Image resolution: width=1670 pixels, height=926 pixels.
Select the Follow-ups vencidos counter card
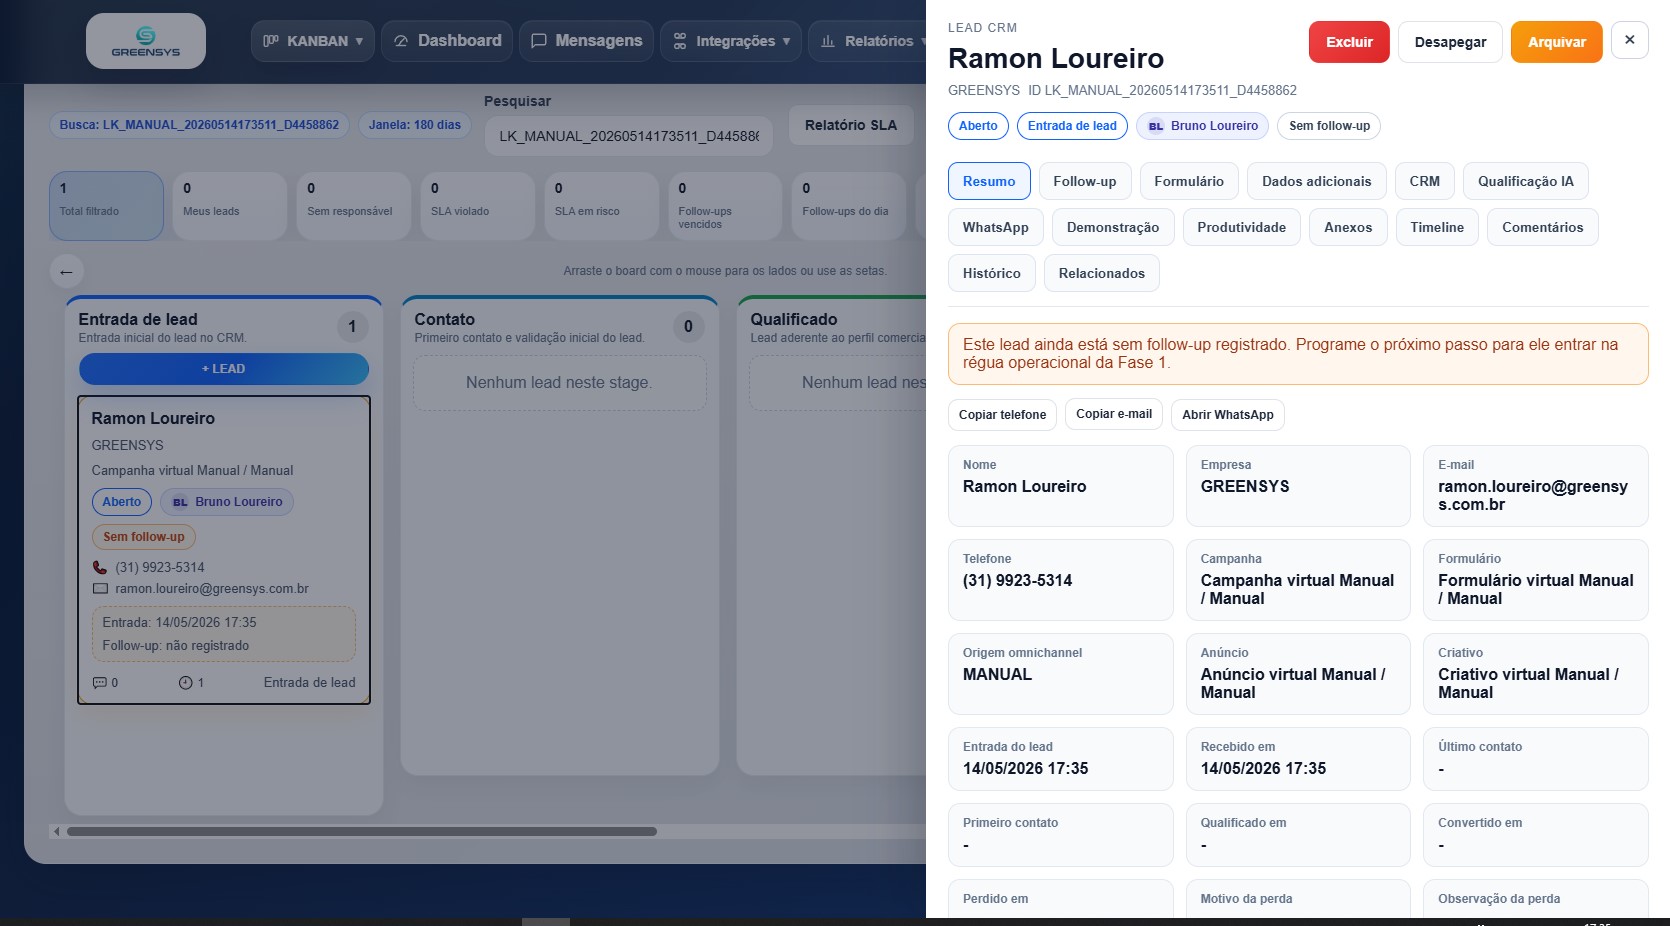point(726,206)
